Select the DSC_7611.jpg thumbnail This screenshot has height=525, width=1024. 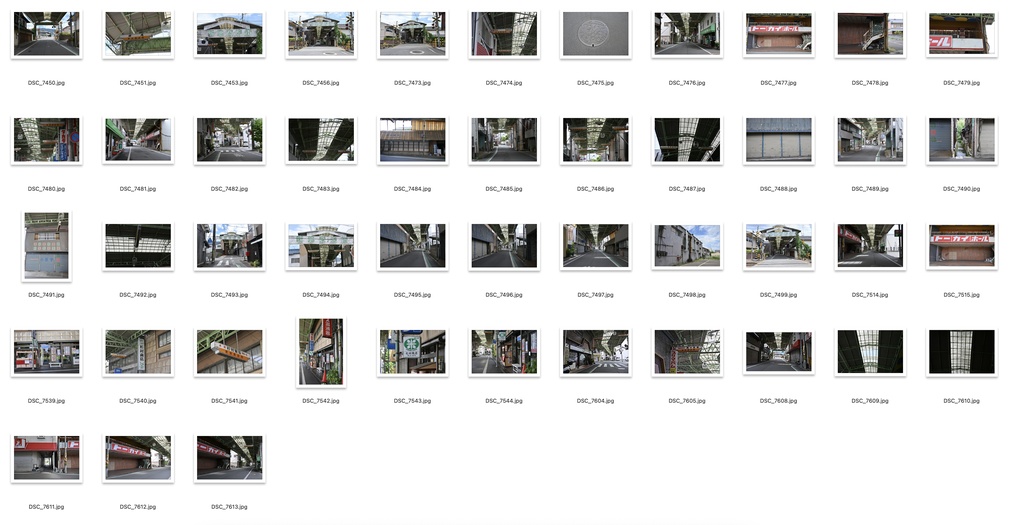click(x=46, y=458)
